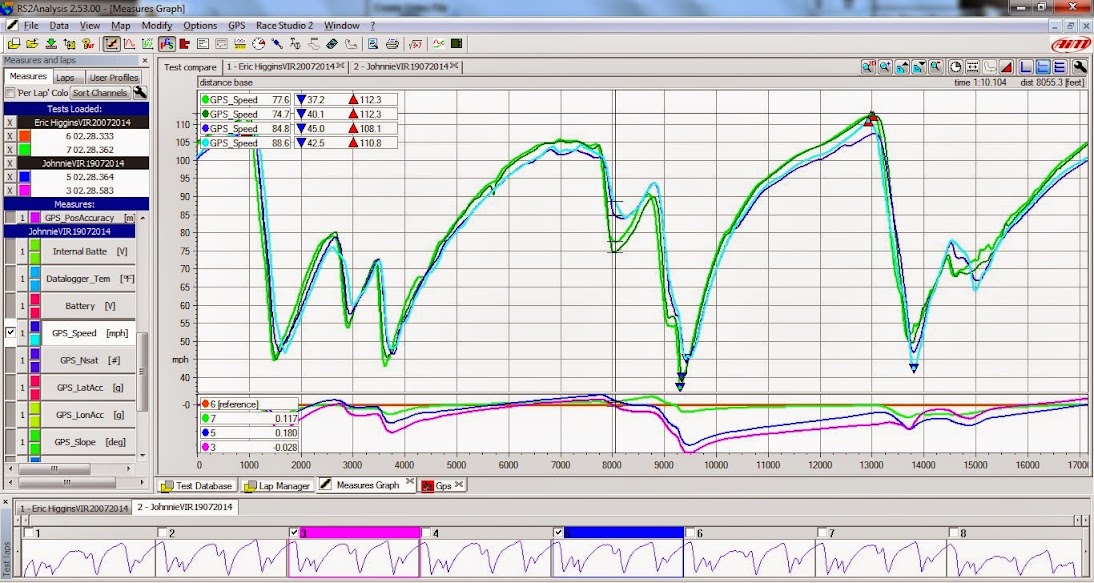1094x583 pixels.
Task: Click green color swatch of lap 7
Action: 24,149
